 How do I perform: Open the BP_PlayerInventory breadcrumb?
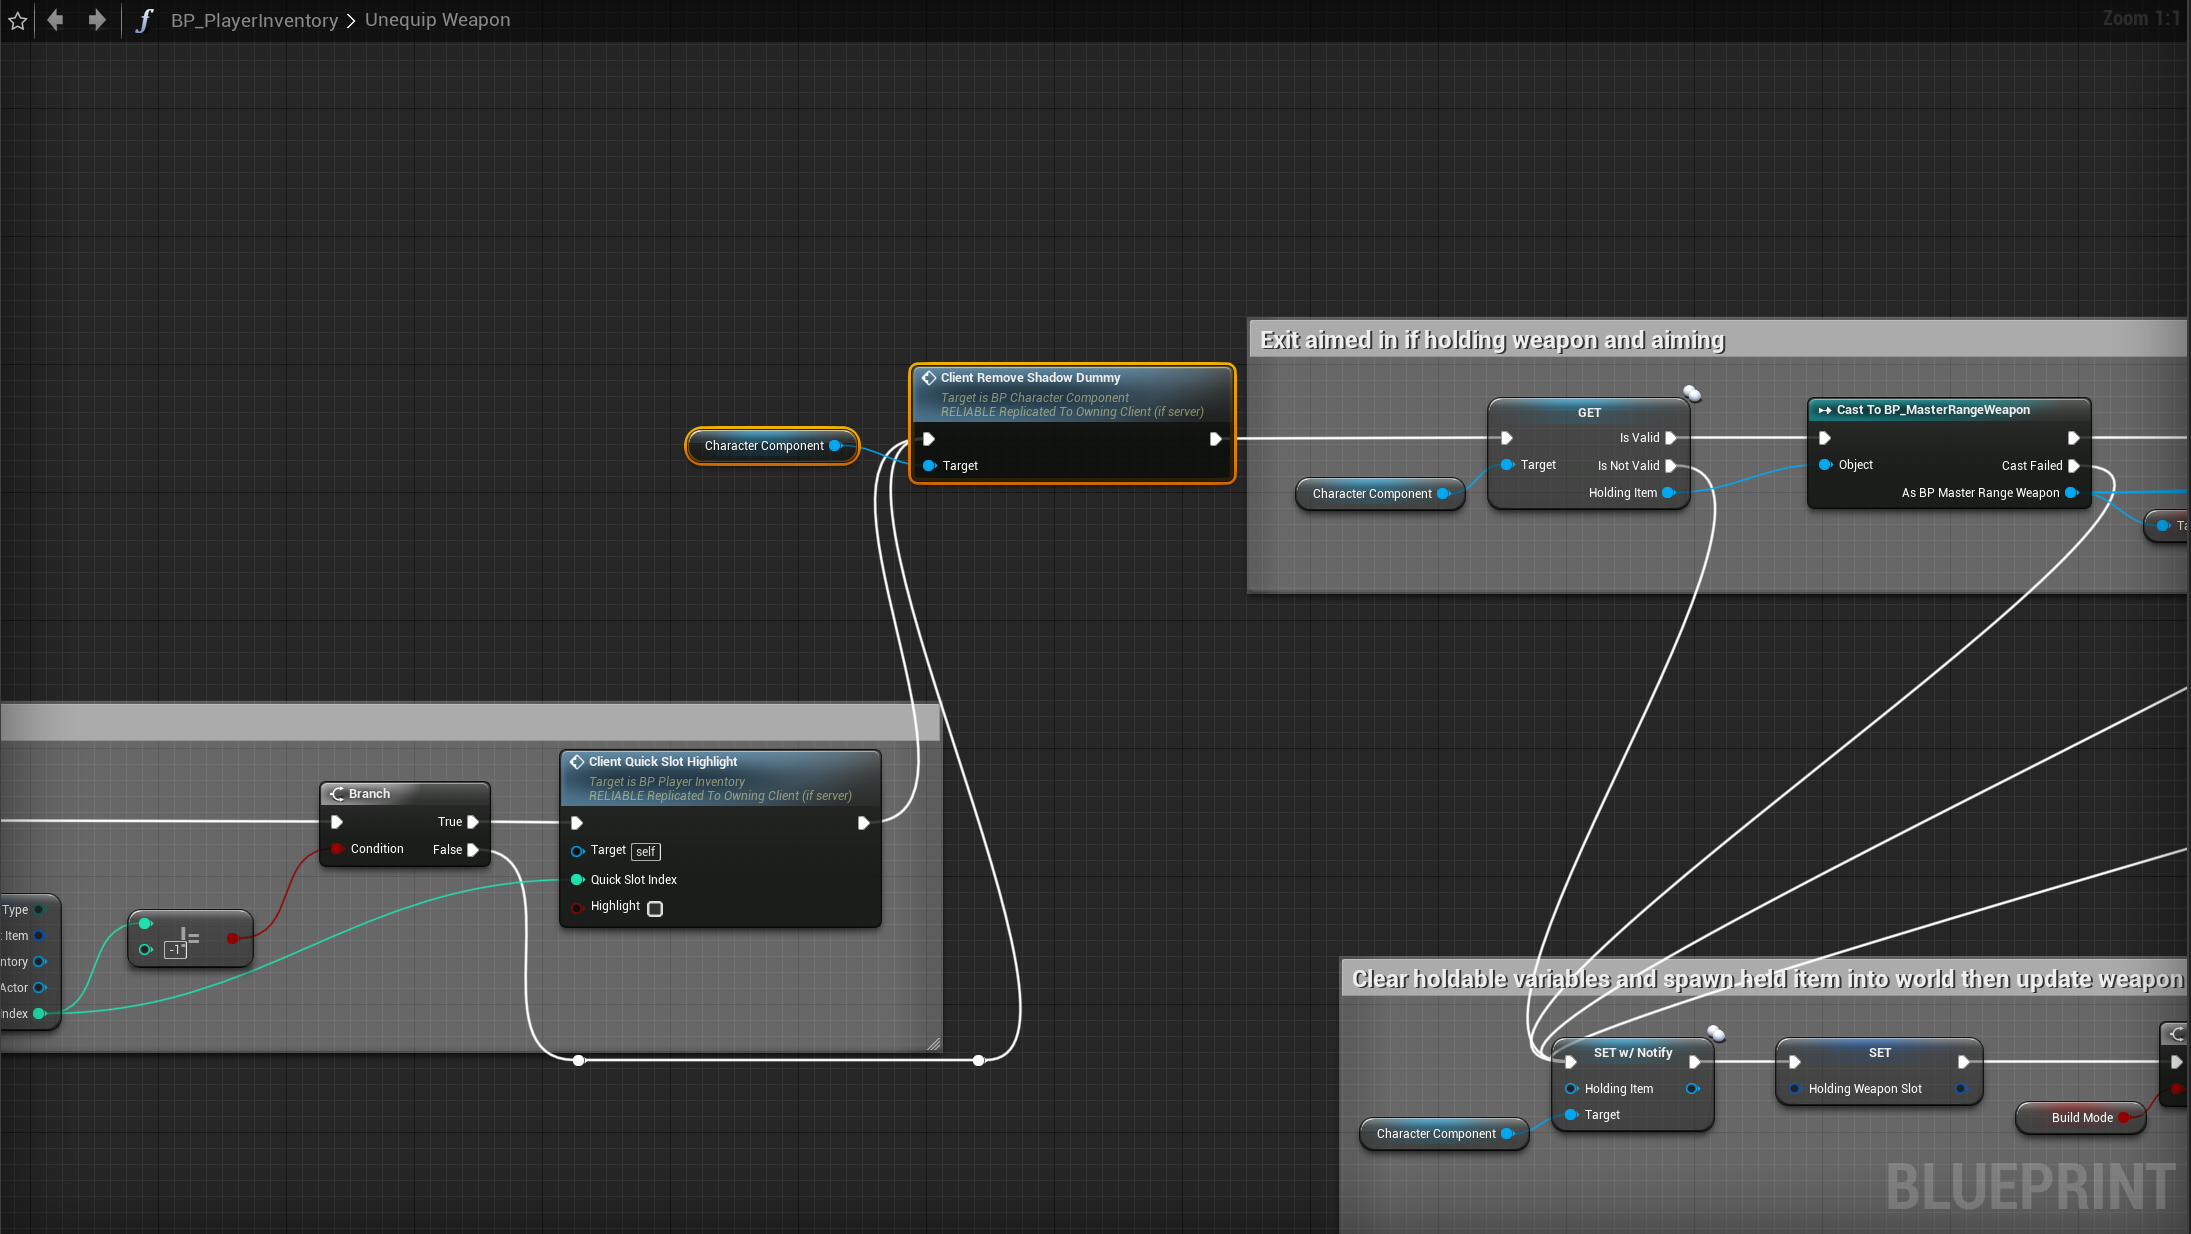pos(254,20)
